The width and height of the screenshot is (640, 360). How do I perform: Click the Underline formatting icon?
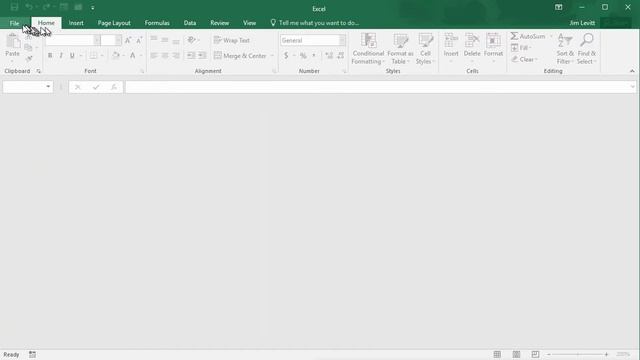coord(72,56)
